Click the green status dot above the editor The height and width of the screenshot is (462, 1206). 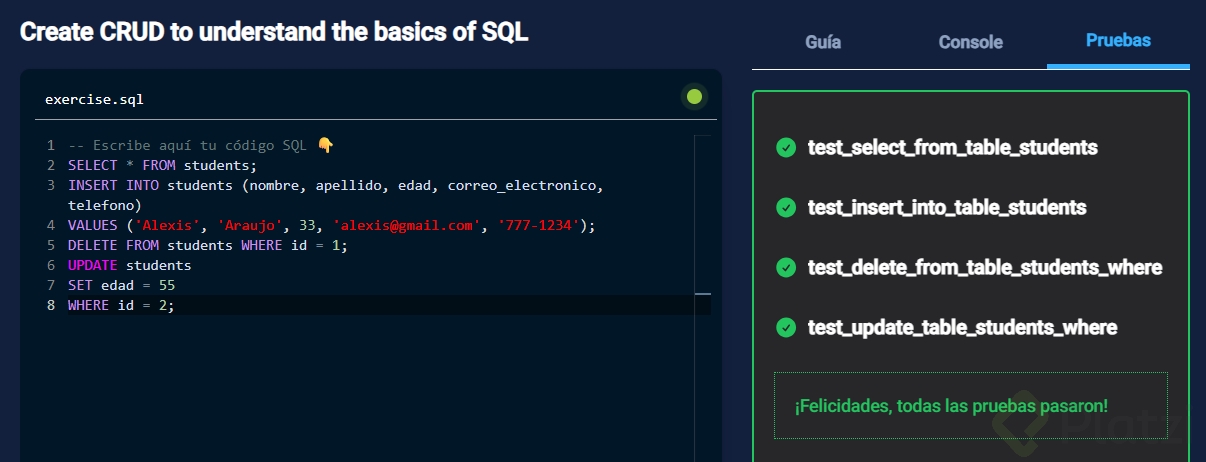point(694,97)
